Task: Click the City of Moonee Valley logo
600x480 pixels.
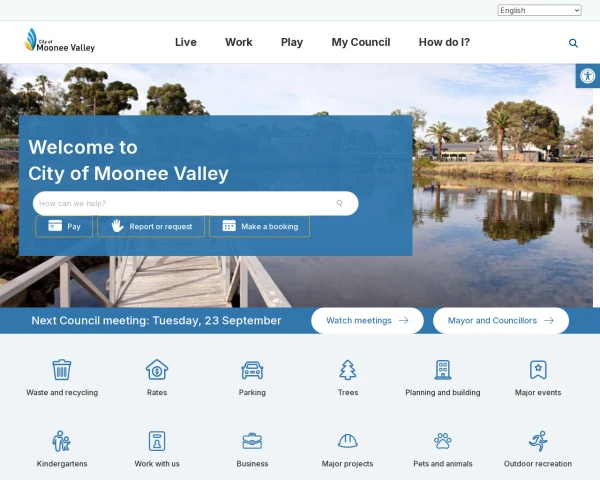Action: 60,40
